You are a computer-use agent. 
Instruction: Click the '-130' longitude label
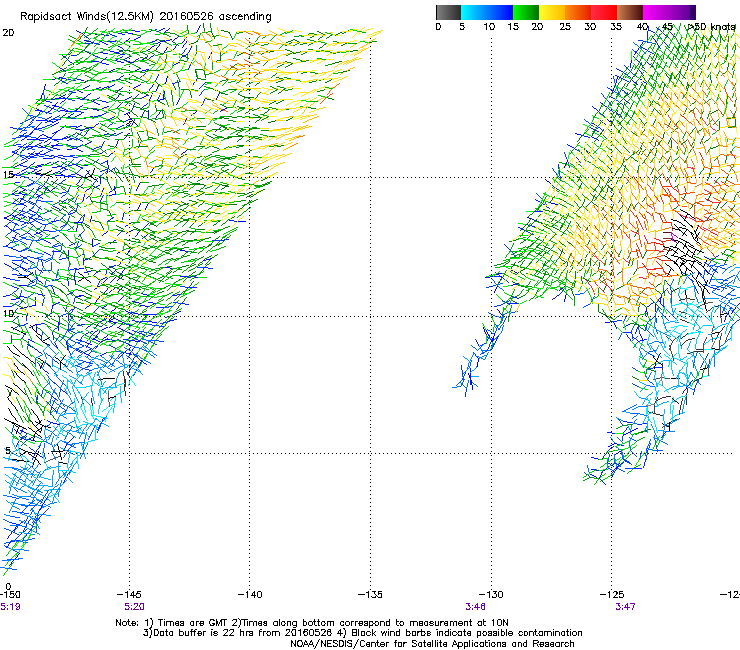491,594
